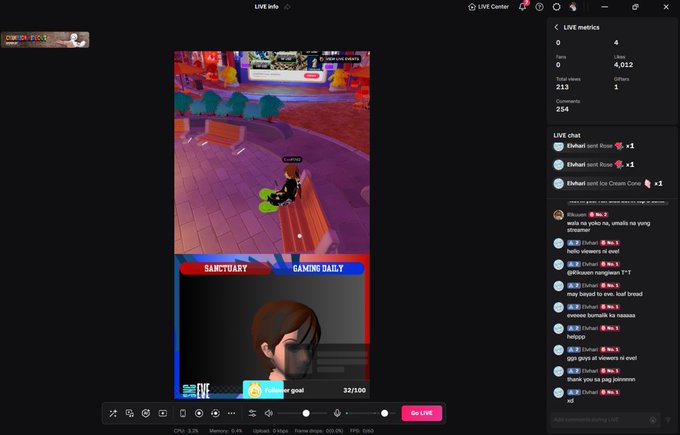Click the Likes value 4,012
This screenshot has height=435, width=680.
[623, 65]
